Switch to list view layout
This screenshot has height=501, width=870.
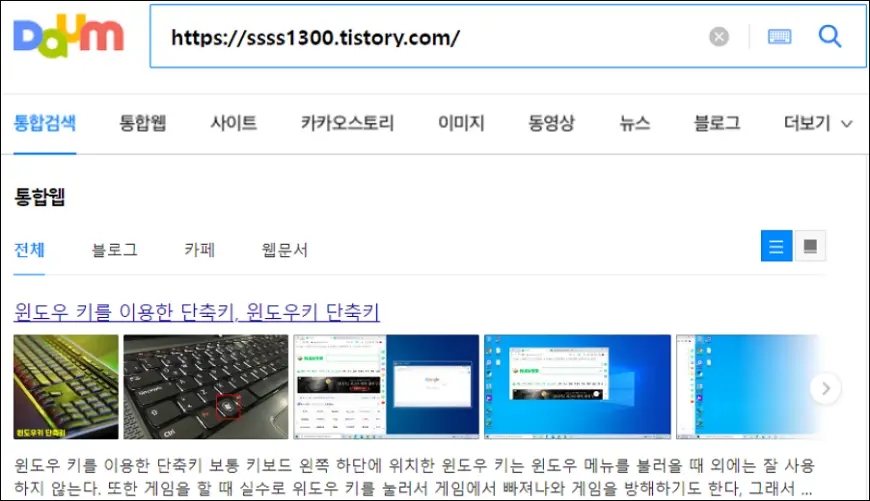tap(777, 246)
